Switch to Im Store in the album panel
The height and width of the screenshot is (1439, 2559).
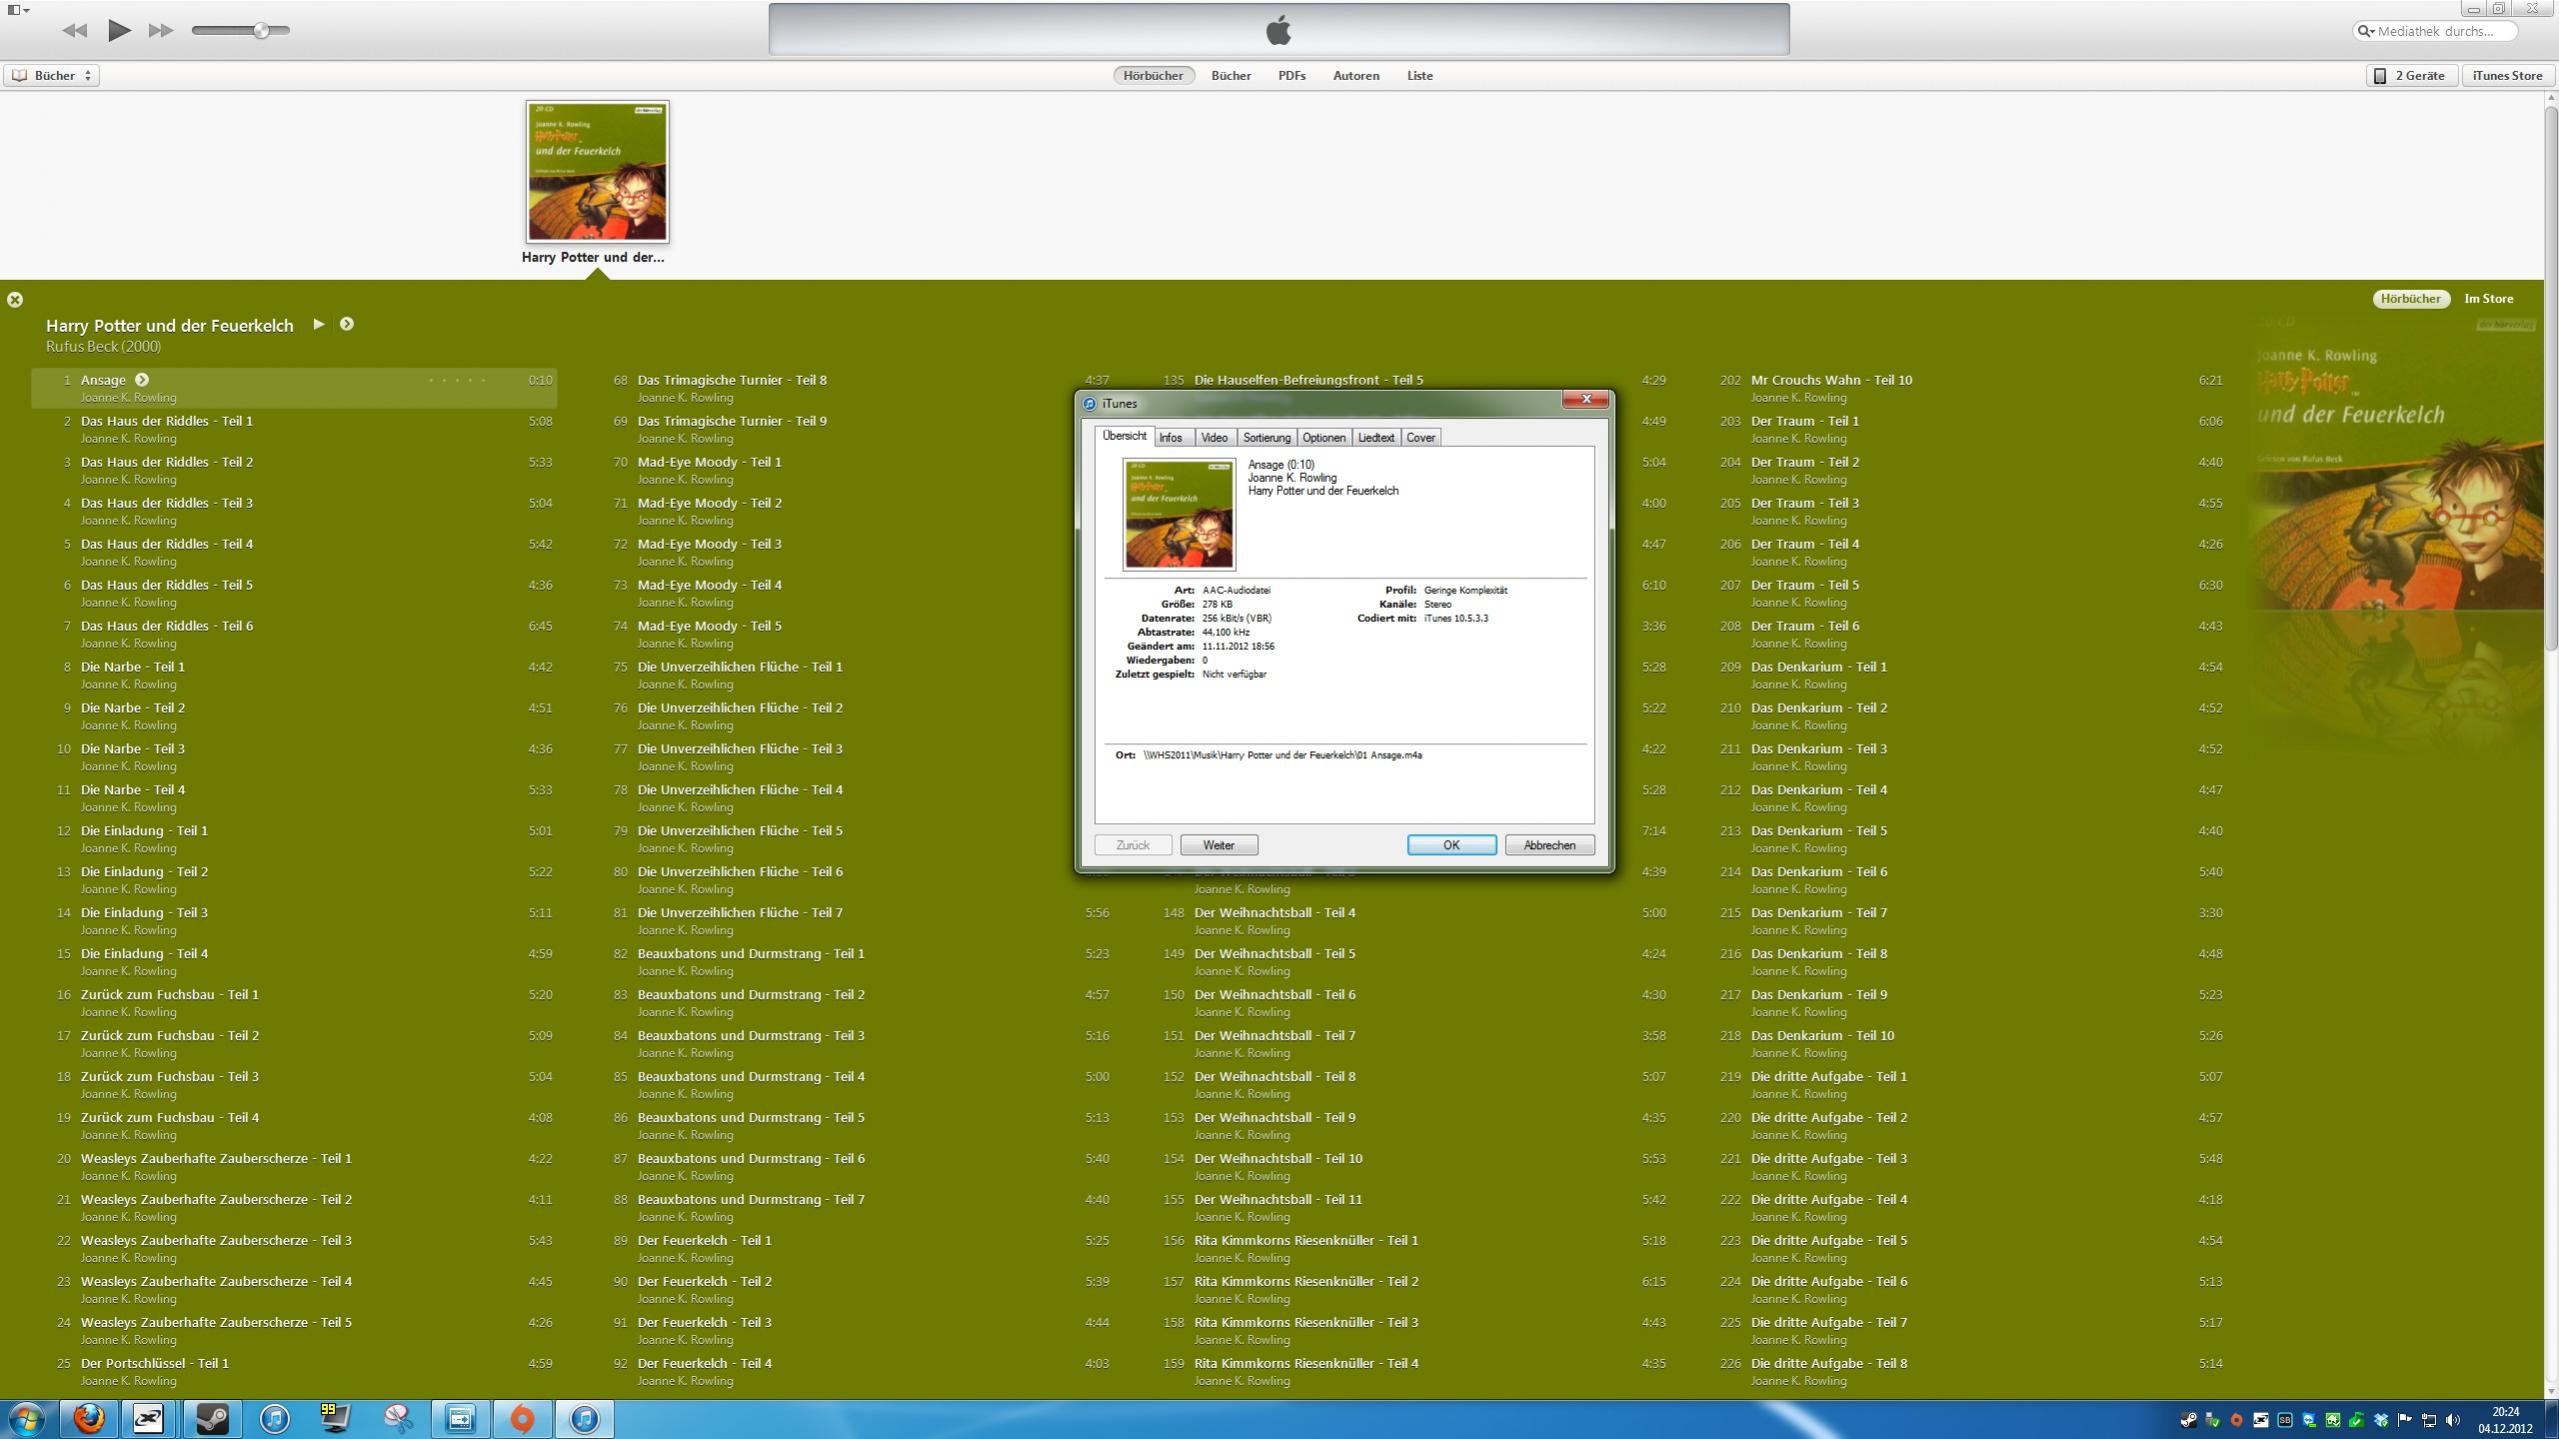pos(2487,299)
